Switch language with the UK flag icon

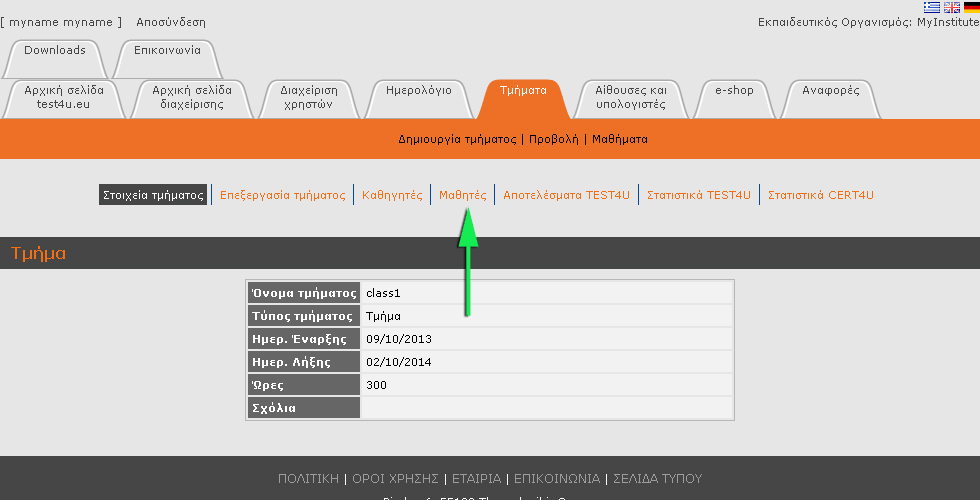(951, 7)
